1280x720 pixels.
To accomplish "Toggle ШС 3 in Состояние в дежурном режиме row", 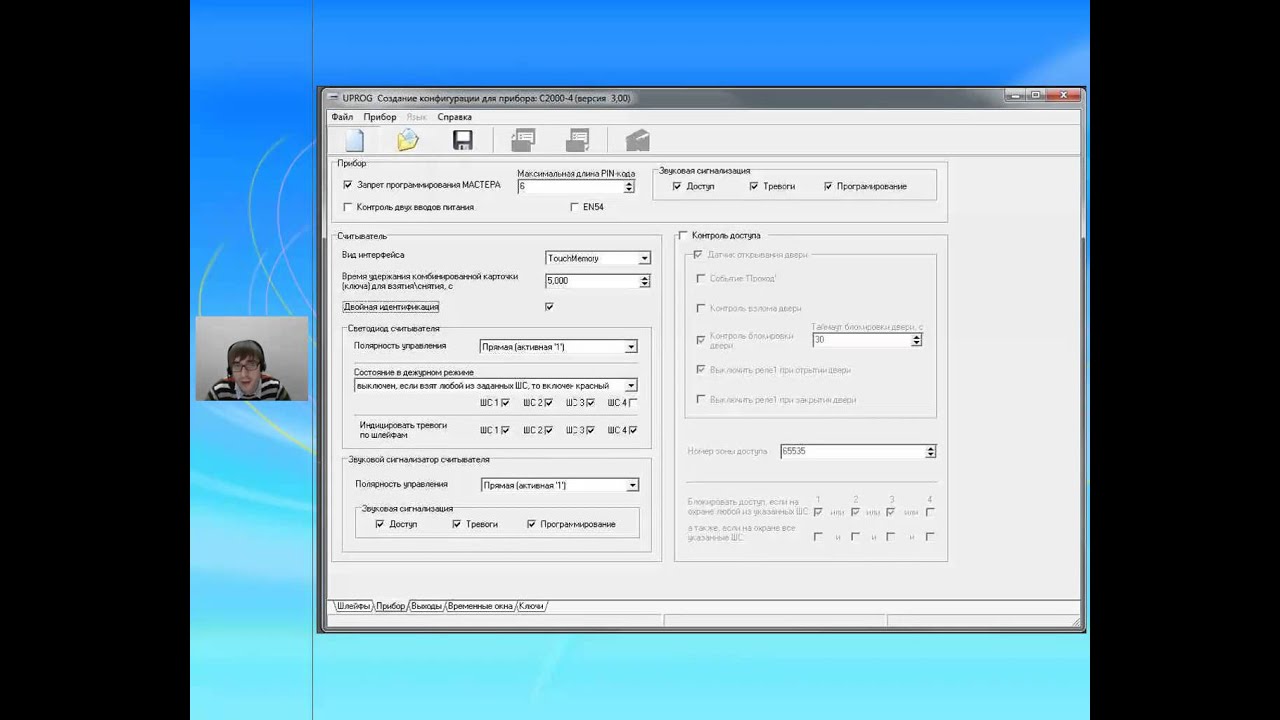I will coord(591,403).
